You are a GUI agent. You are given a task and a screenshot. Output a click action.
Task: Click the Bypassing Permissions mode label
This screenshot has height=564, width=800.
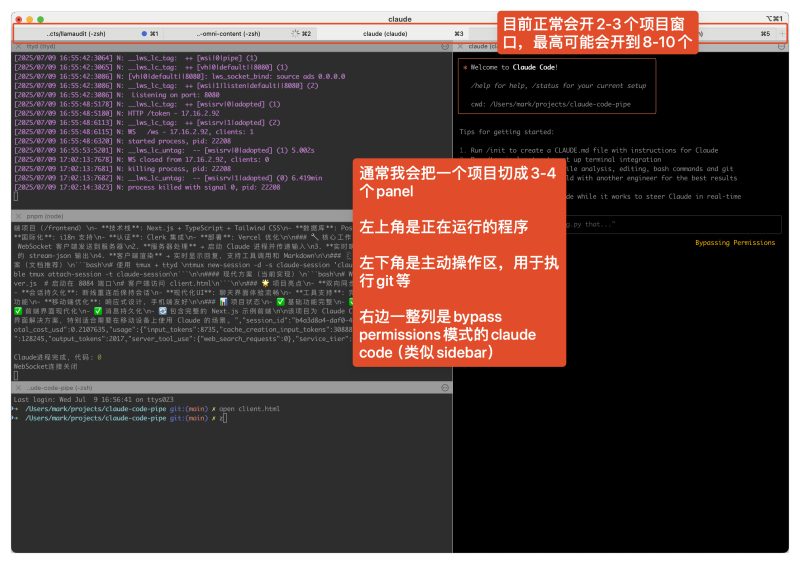[735, 243]
